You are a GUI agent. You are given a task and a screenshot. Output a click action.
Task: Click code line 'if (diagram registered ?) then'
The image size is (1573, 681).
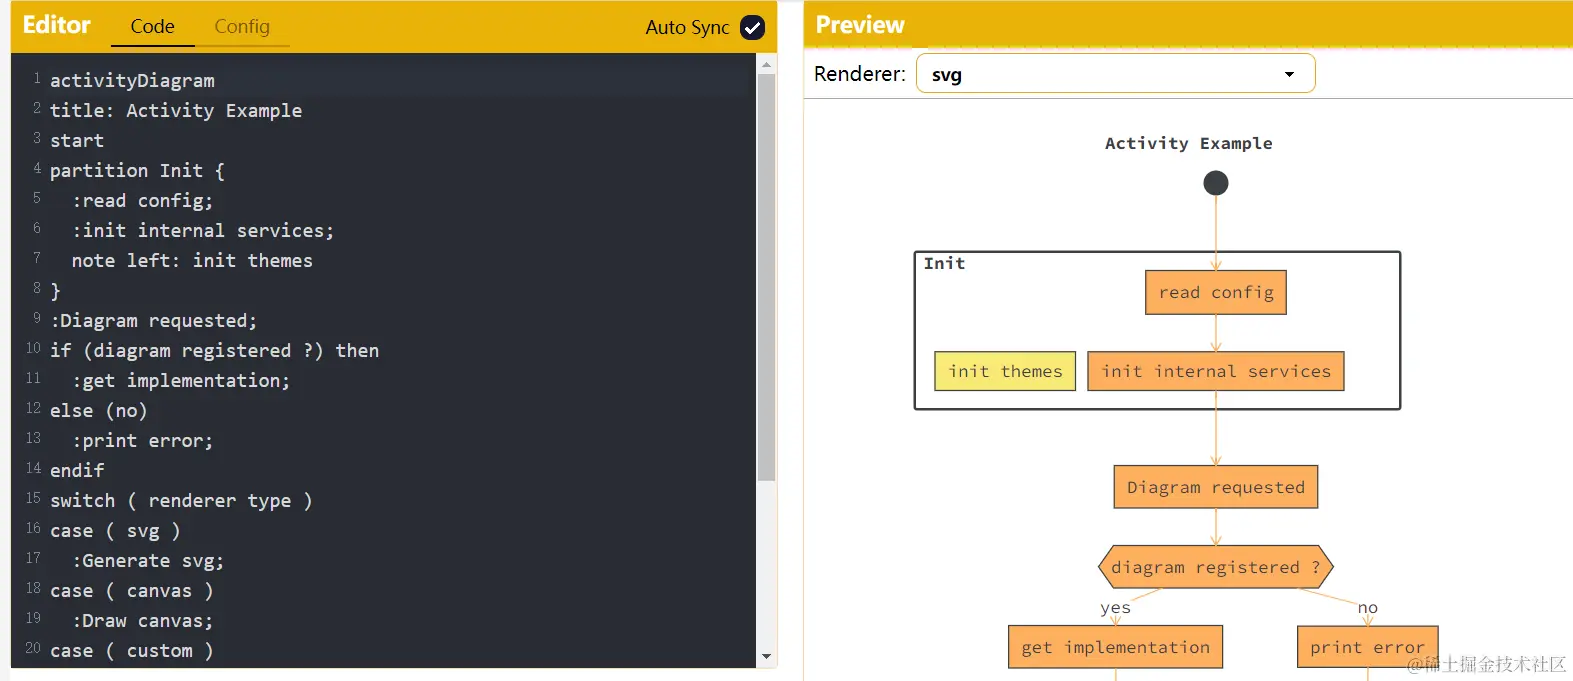(x=214, y=350)
